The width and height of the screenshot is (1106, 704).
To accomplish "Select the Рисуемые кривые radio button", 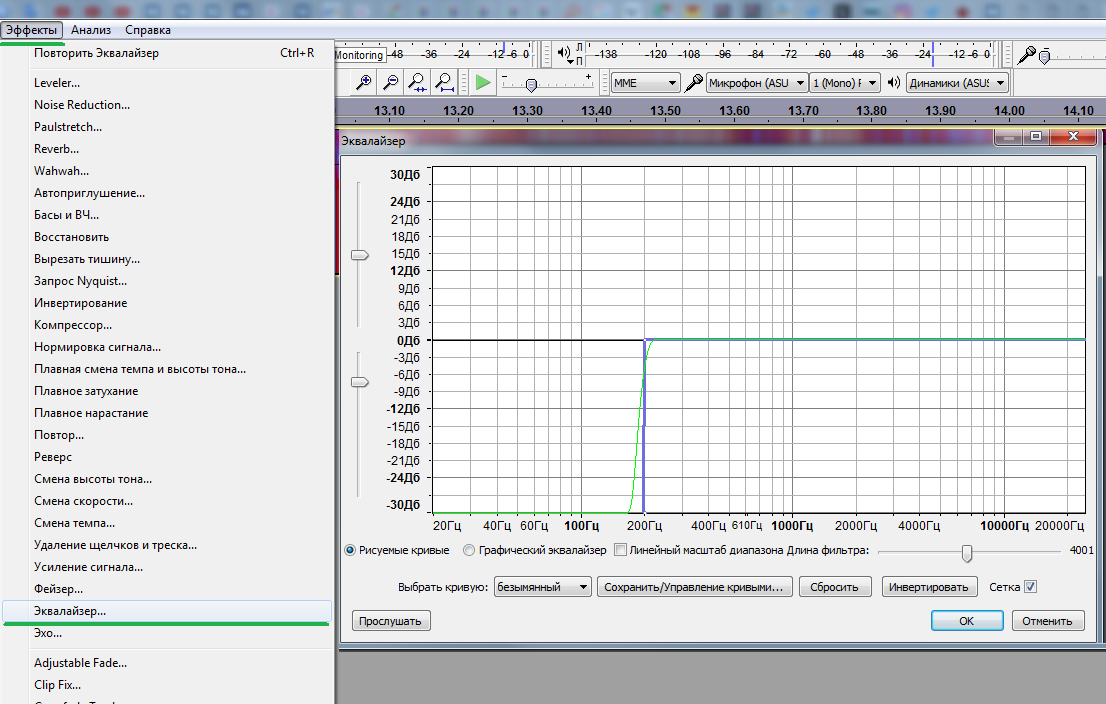I will (350, 550).
